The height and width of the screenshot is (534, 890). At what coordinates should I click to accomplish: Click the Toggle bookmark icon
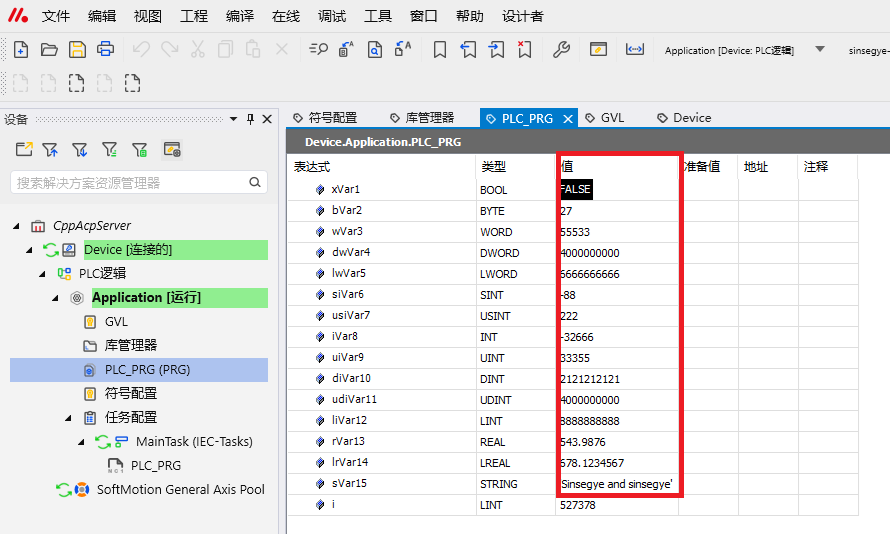coord(439,49)
